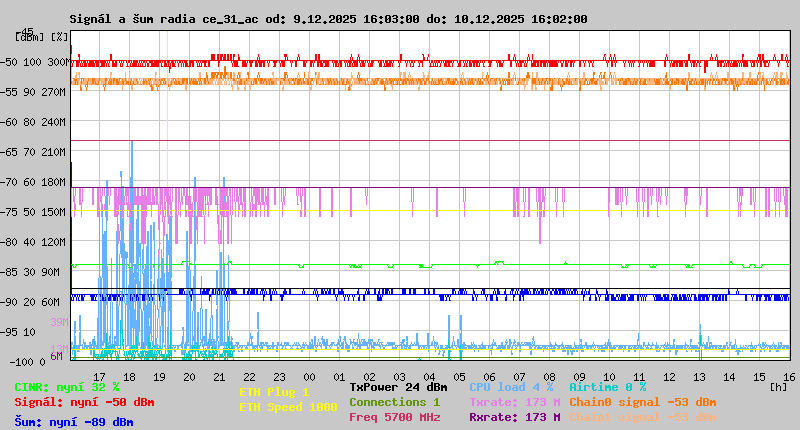
Task: Click the CPU load 4 % legend entry
Action: (x=511, y=387)
